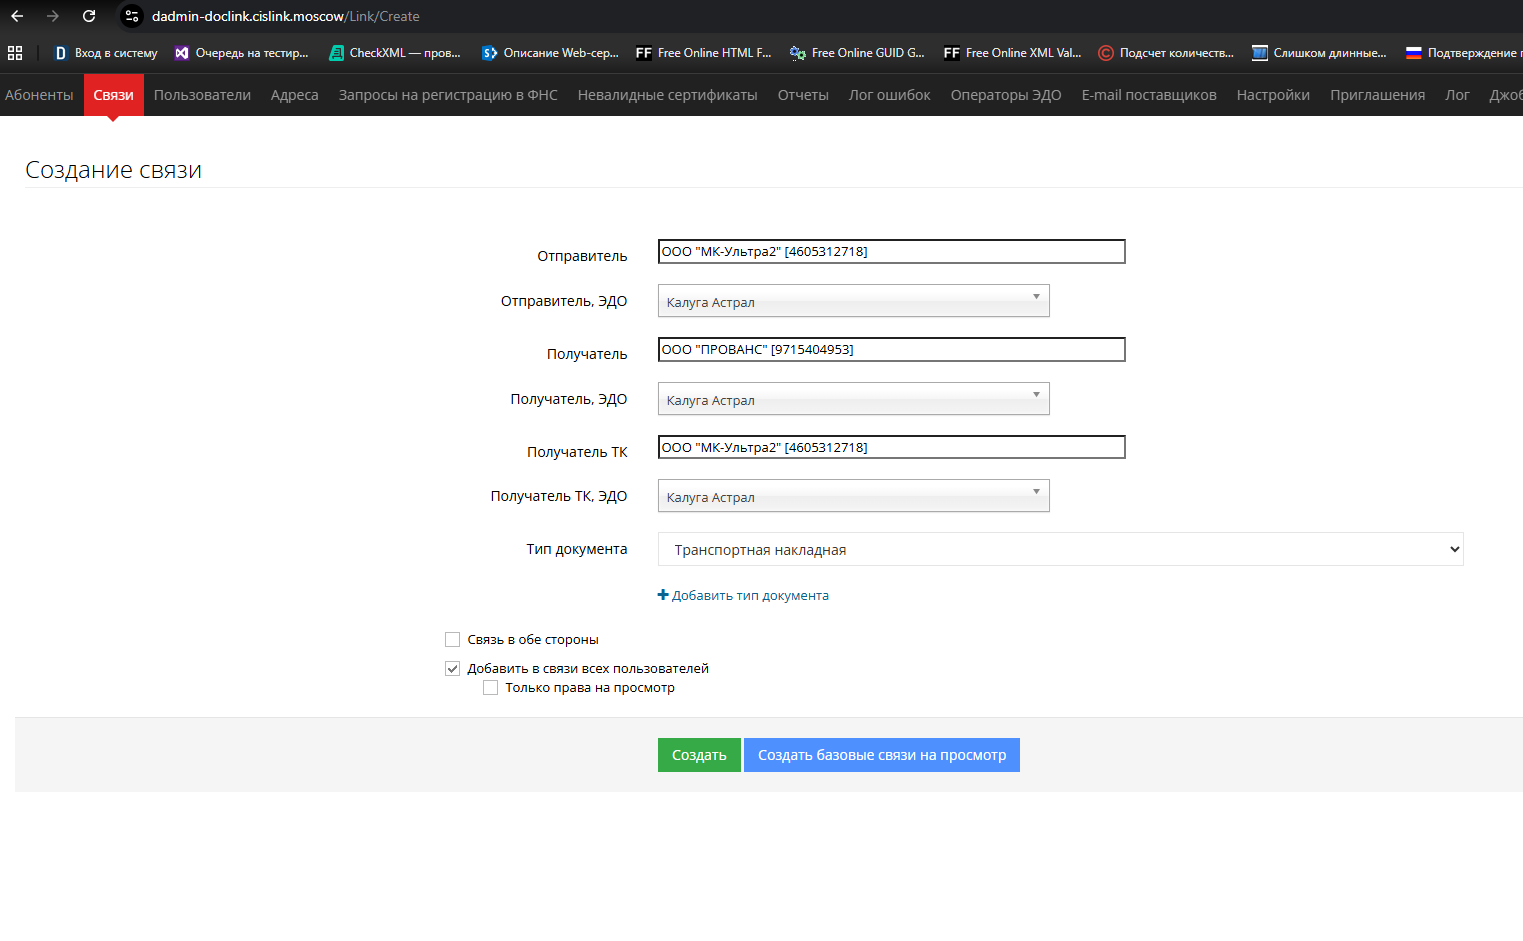Open the 'Отчеты' tab
Image resolution: width=1523 pixels, height=941 pixels.
803,95
